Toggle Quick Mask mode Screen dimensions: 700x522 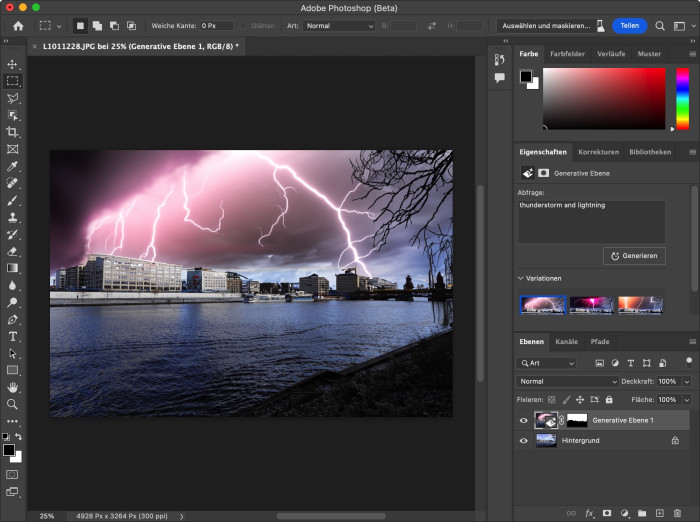tap(12, 474)
